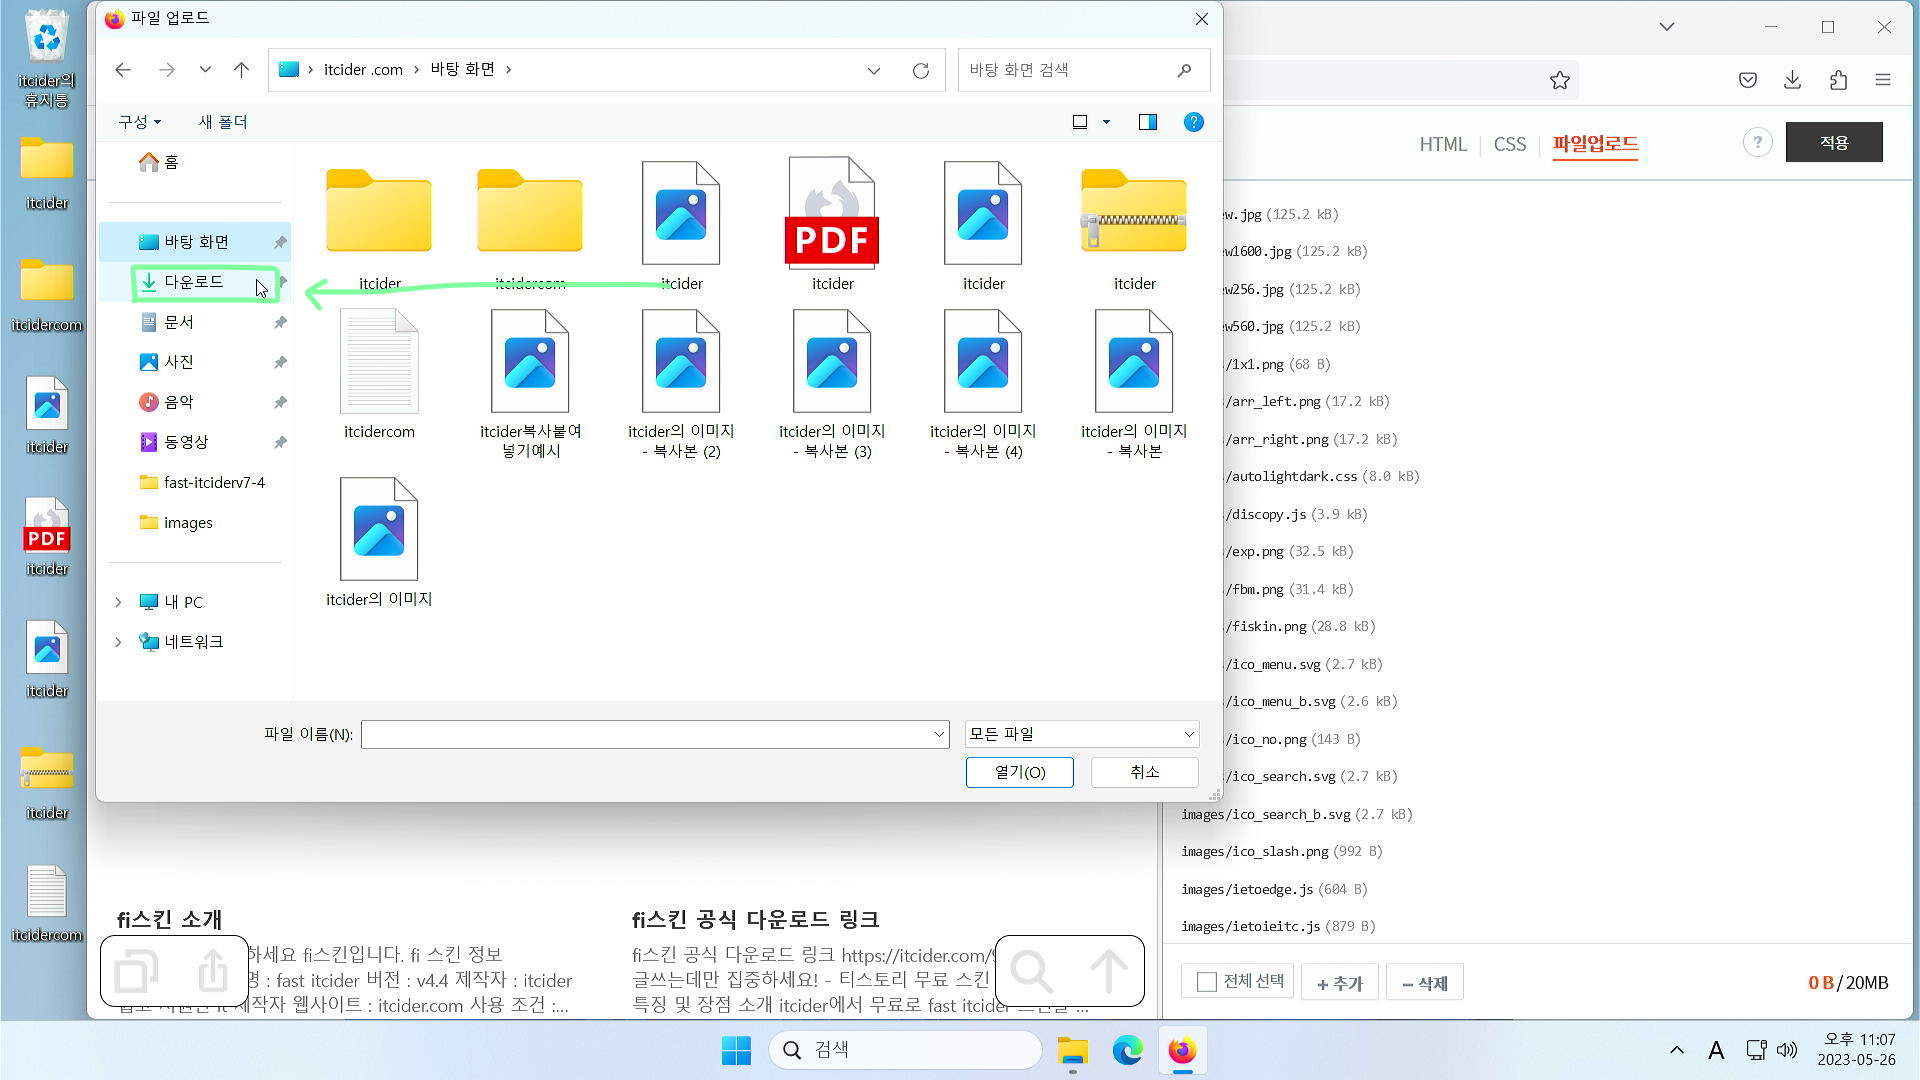Open the 모든 파일 file type dropdown

click(x=1081, y=734)
